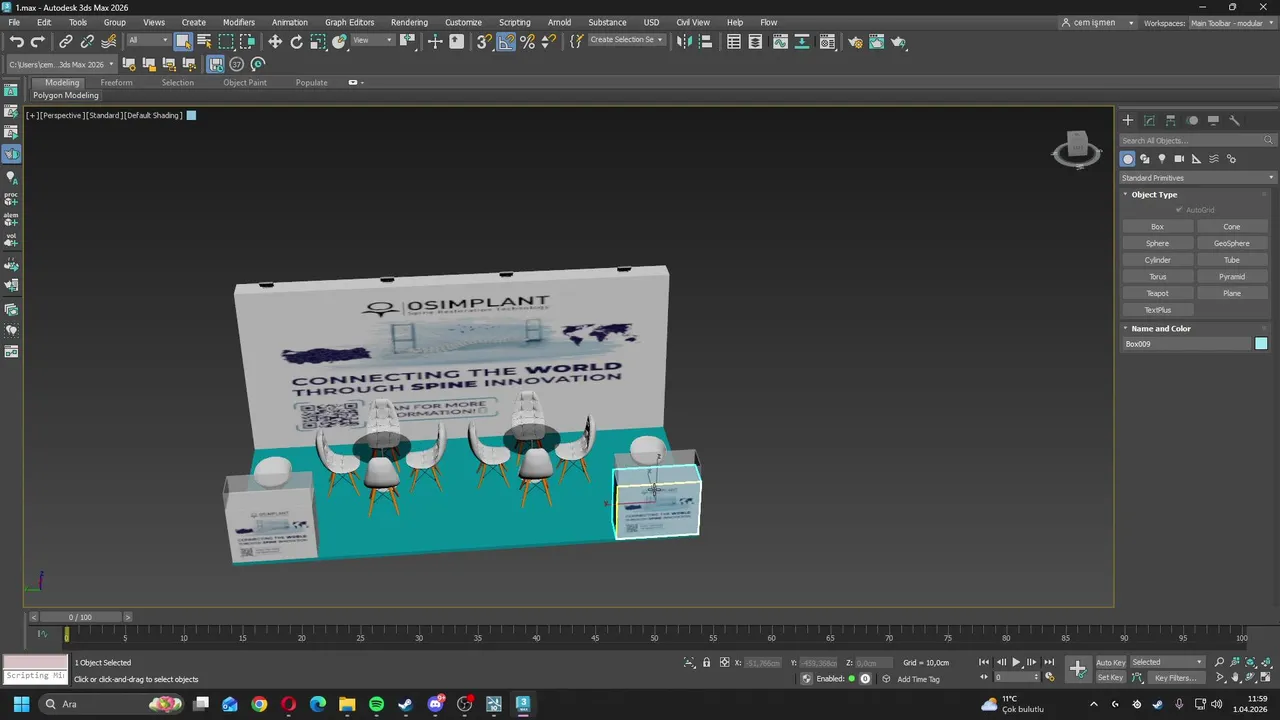Open the Curve Editor
The width and height of the screenshot is (1280, 720).
coord(779,41)
